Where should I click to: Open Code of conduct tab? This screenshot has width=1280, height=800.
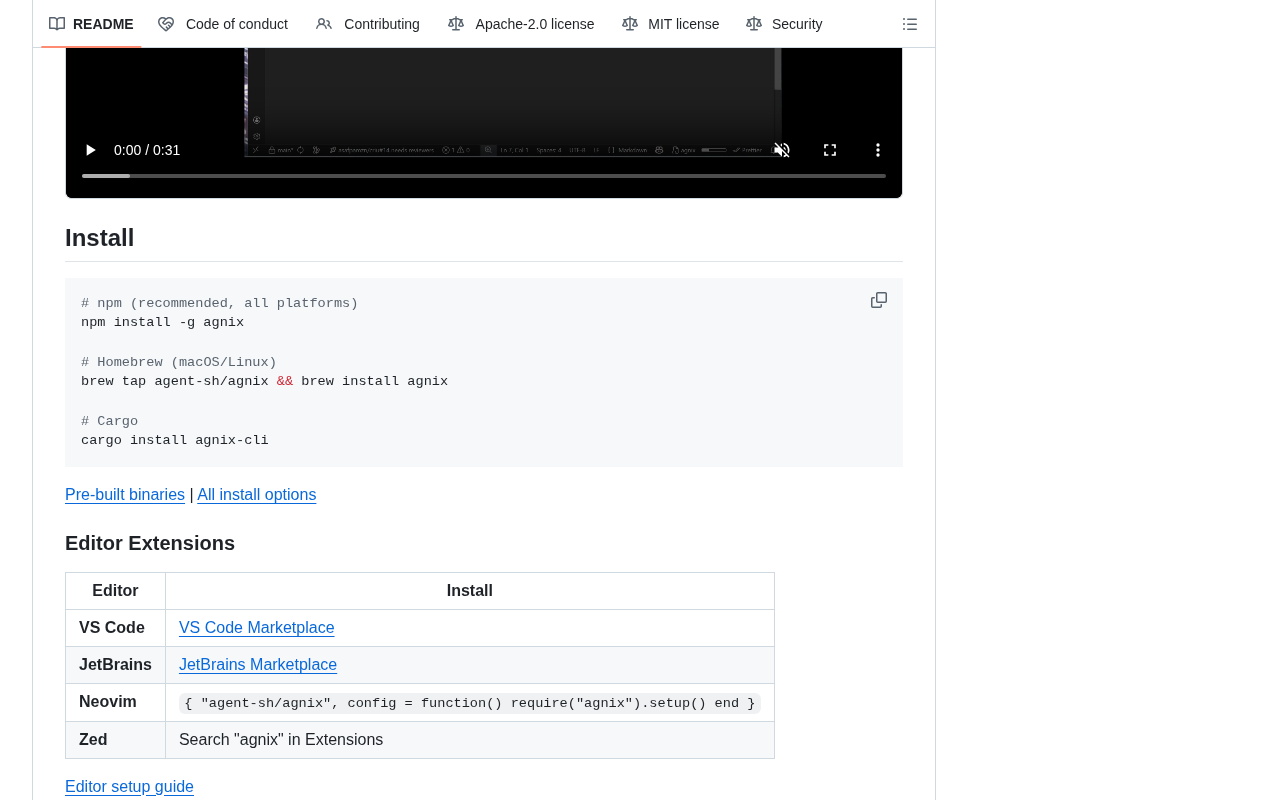pos(223,24)
